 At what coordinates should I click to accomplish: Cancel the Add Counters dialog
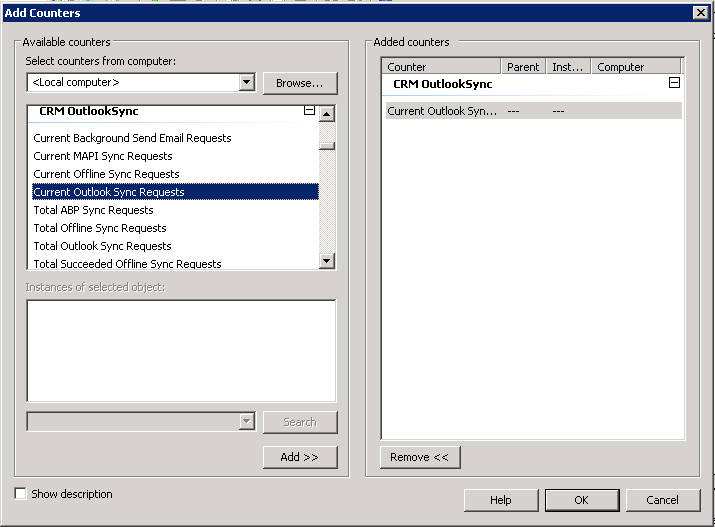[x=662, y=500]
